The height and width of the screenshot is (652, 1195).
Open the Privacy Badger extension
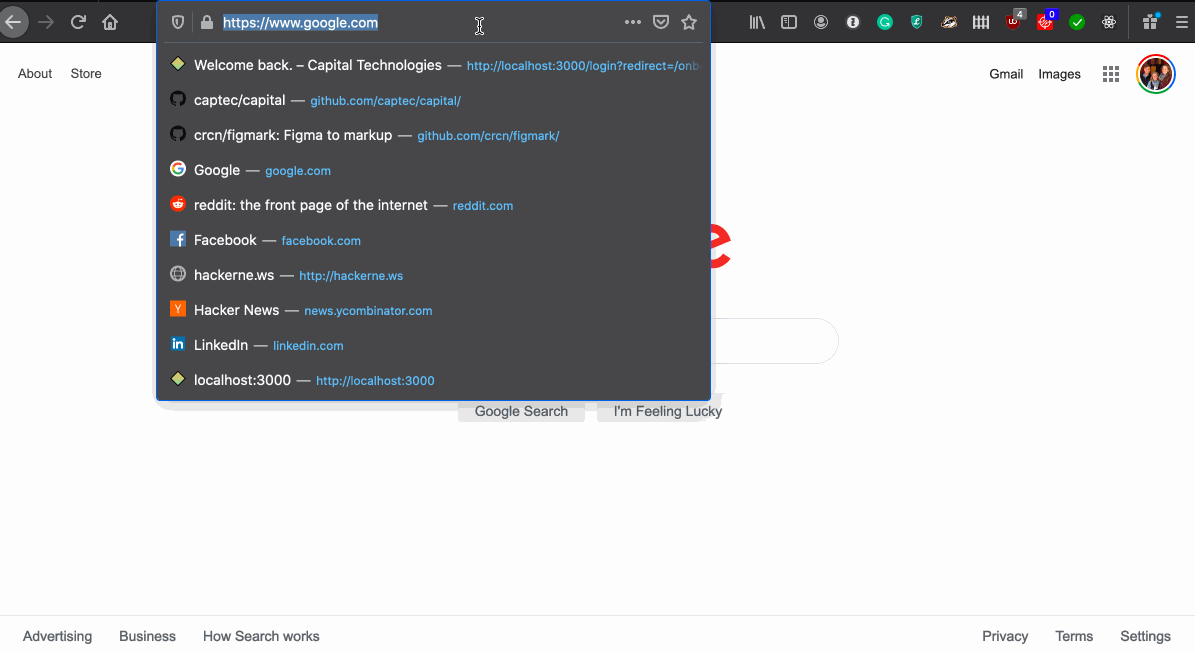click(949, 22)
